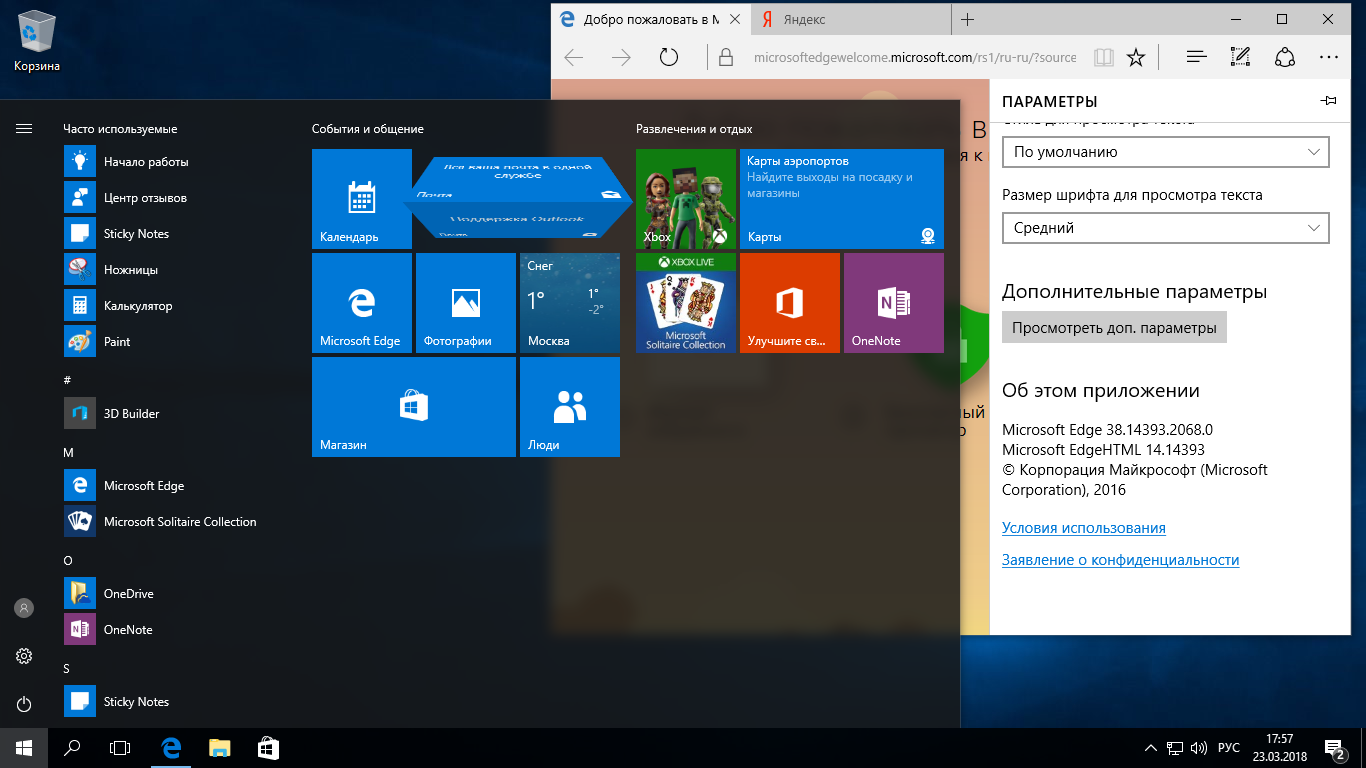Open Settings gear in Start sidebar
The width and height of the screenshot is (1366, 768).
click(24, 656)
